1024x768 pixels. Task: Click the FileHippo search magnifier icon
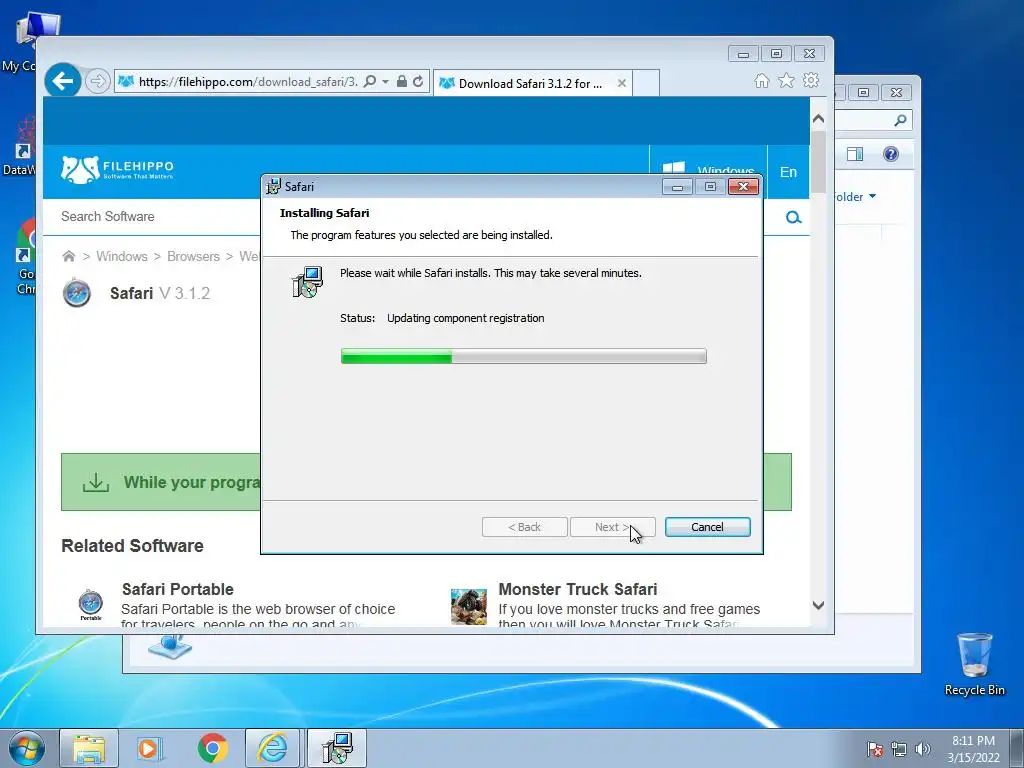click(x=793, y=217)
